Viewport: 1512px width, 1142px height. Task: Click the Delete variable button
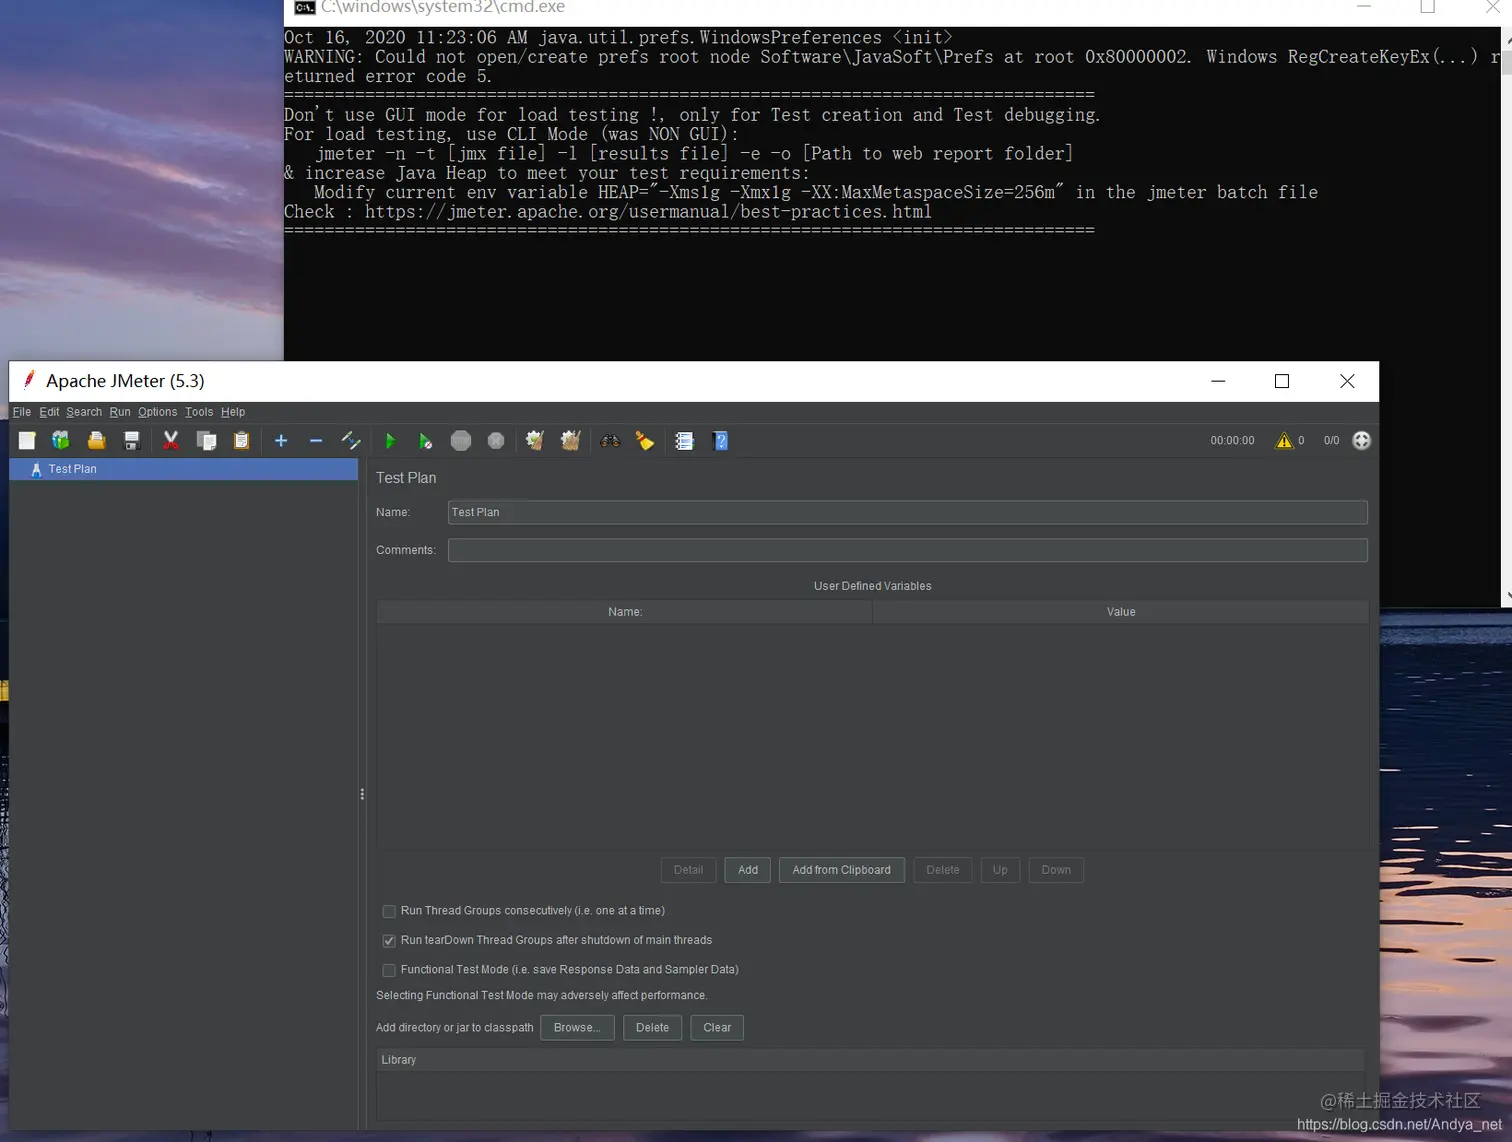[x=943, y=870]
